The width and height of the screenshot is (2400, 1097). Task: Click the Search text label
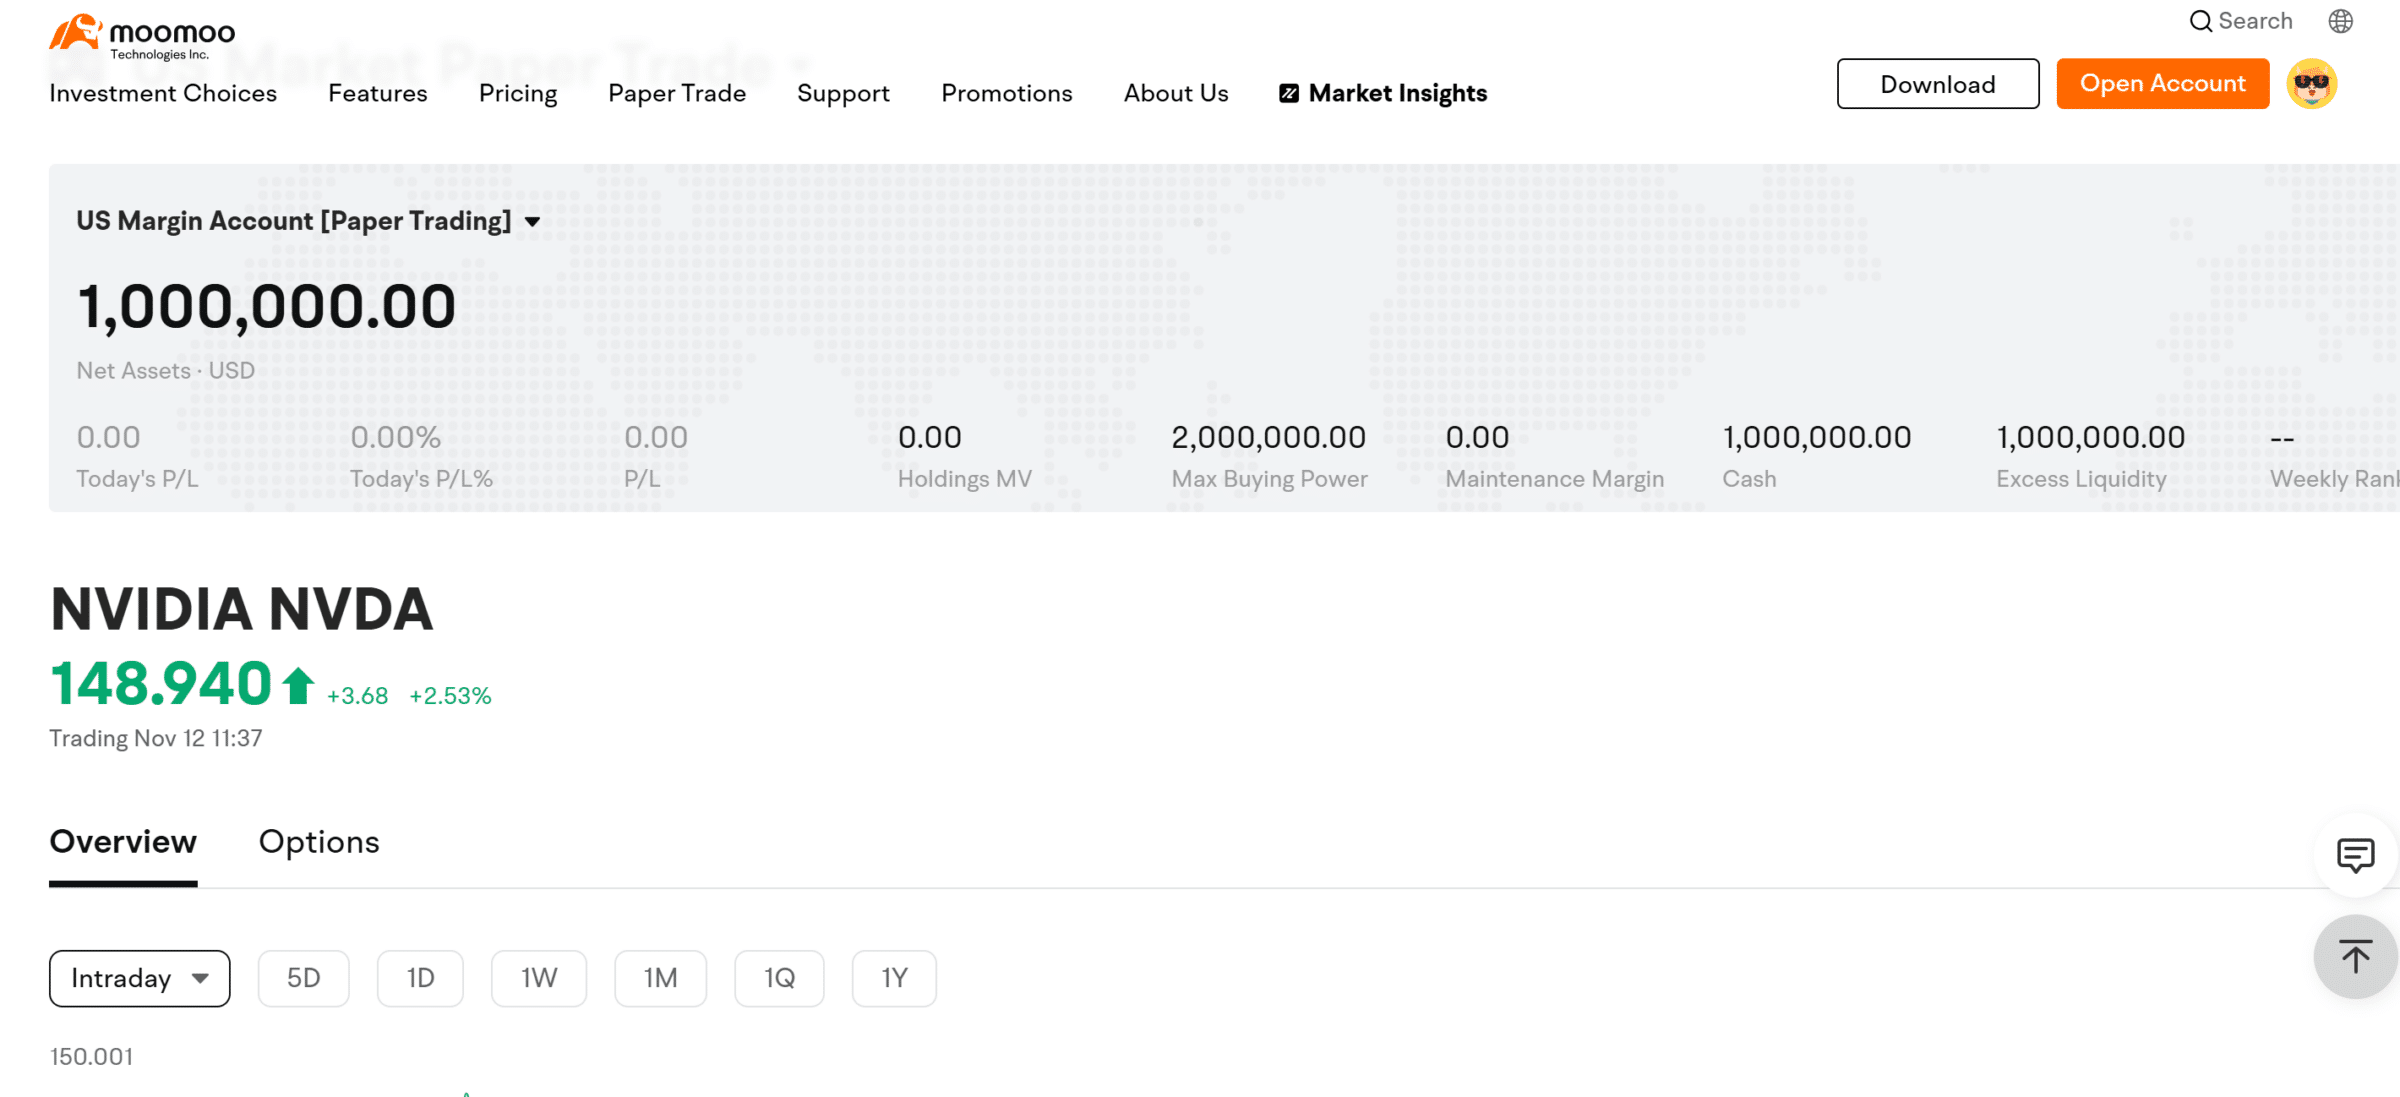2255,21
